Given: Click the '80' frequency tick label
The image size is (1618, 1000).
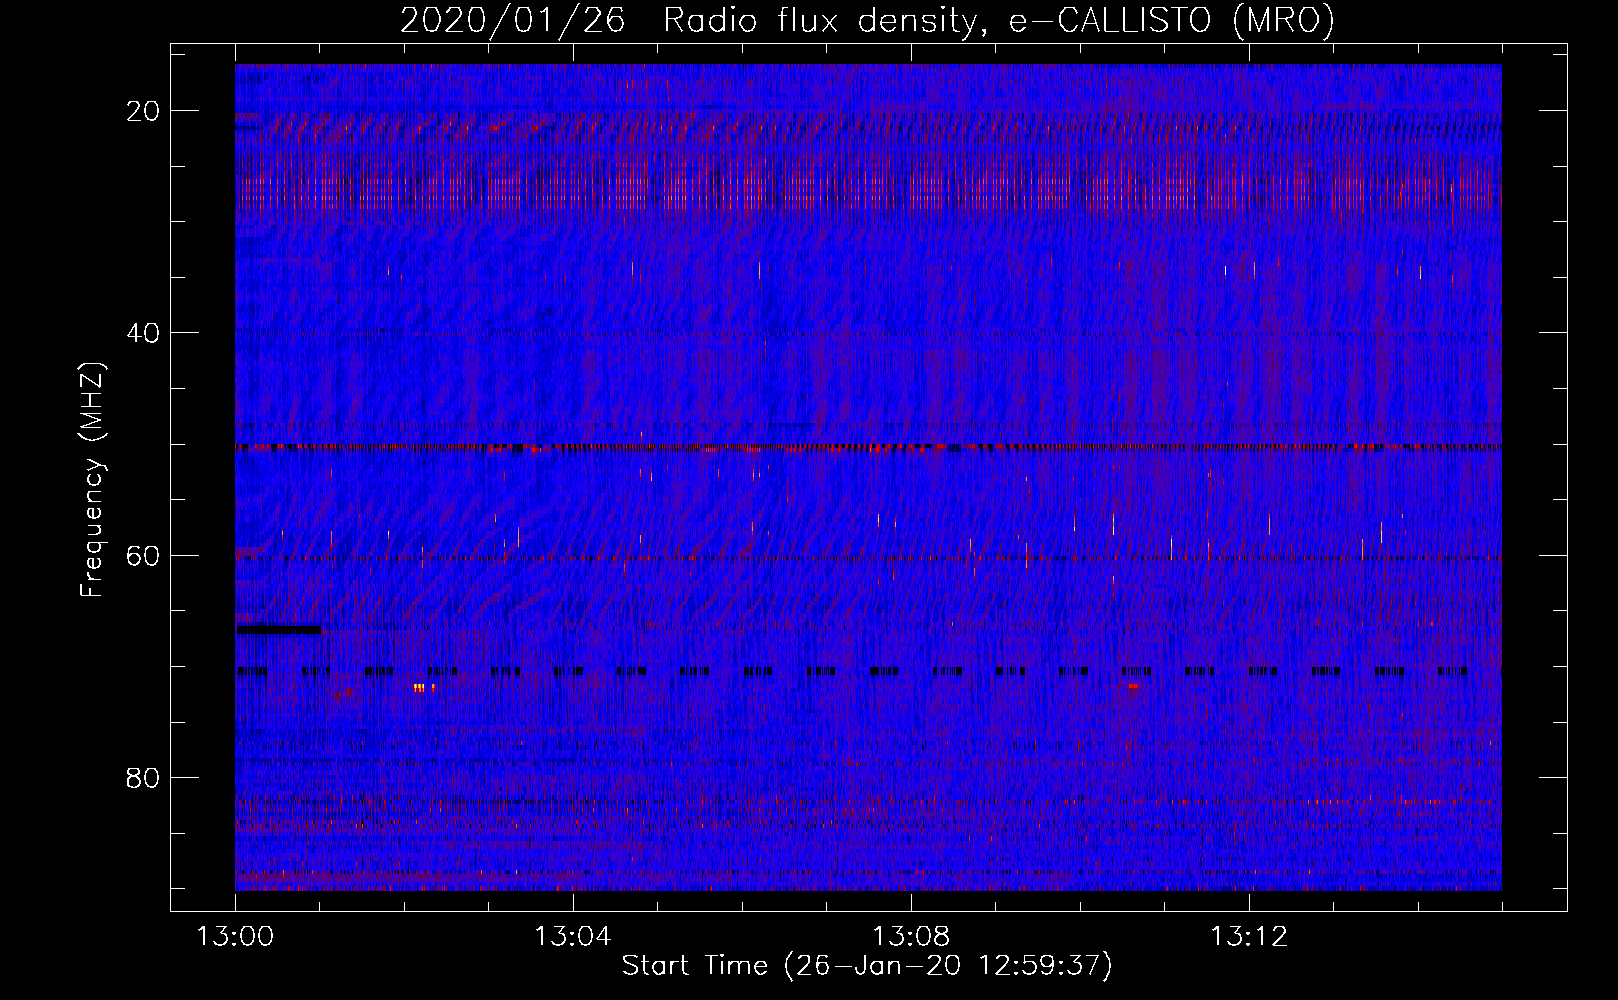Looking at the screenshot, I should coord(144,778).
